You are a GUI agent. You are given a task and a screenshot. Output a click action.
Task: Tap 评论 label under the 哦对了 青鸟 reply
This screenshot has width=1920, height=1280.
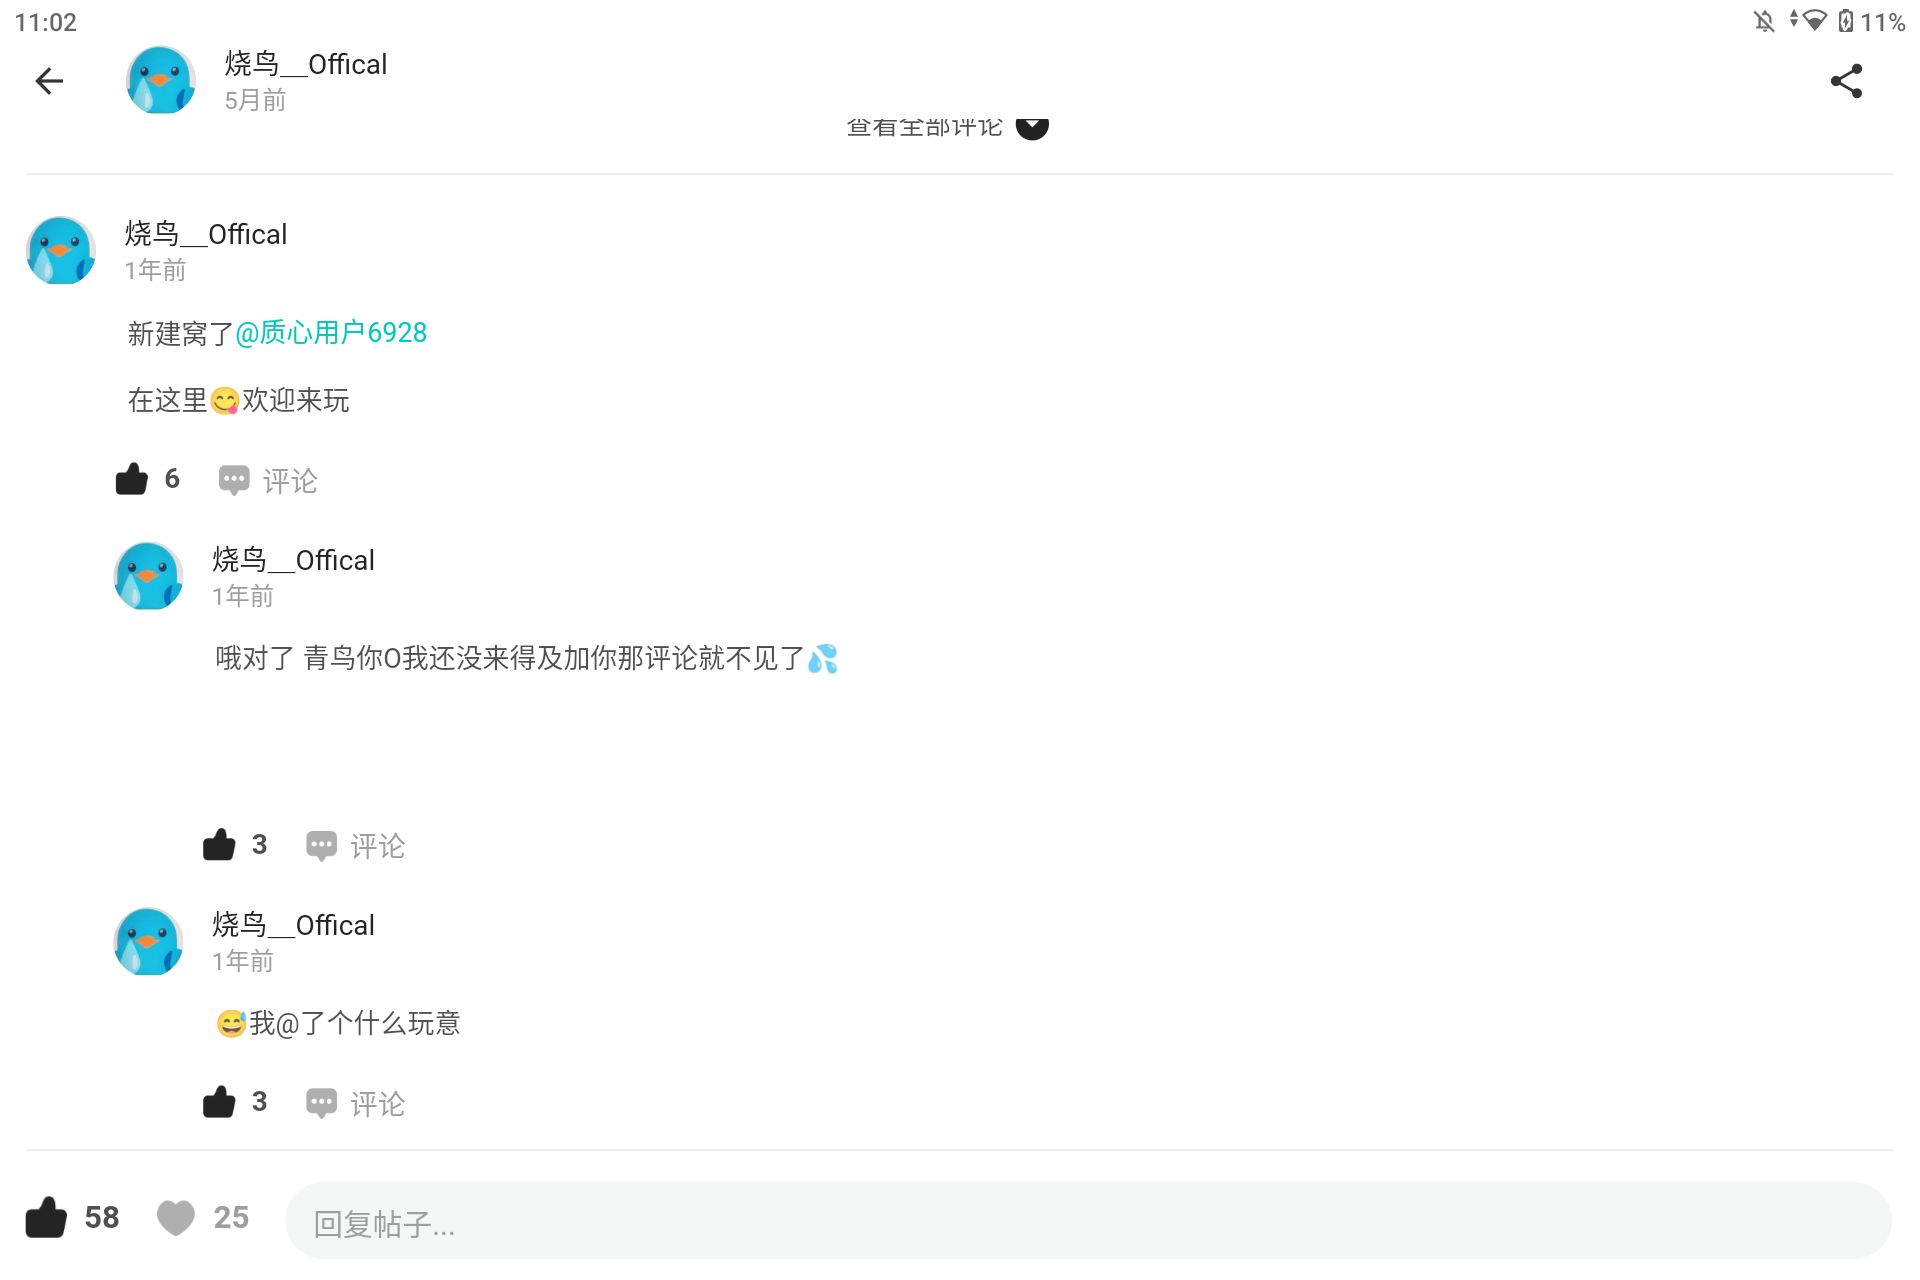tap(377, 846)
